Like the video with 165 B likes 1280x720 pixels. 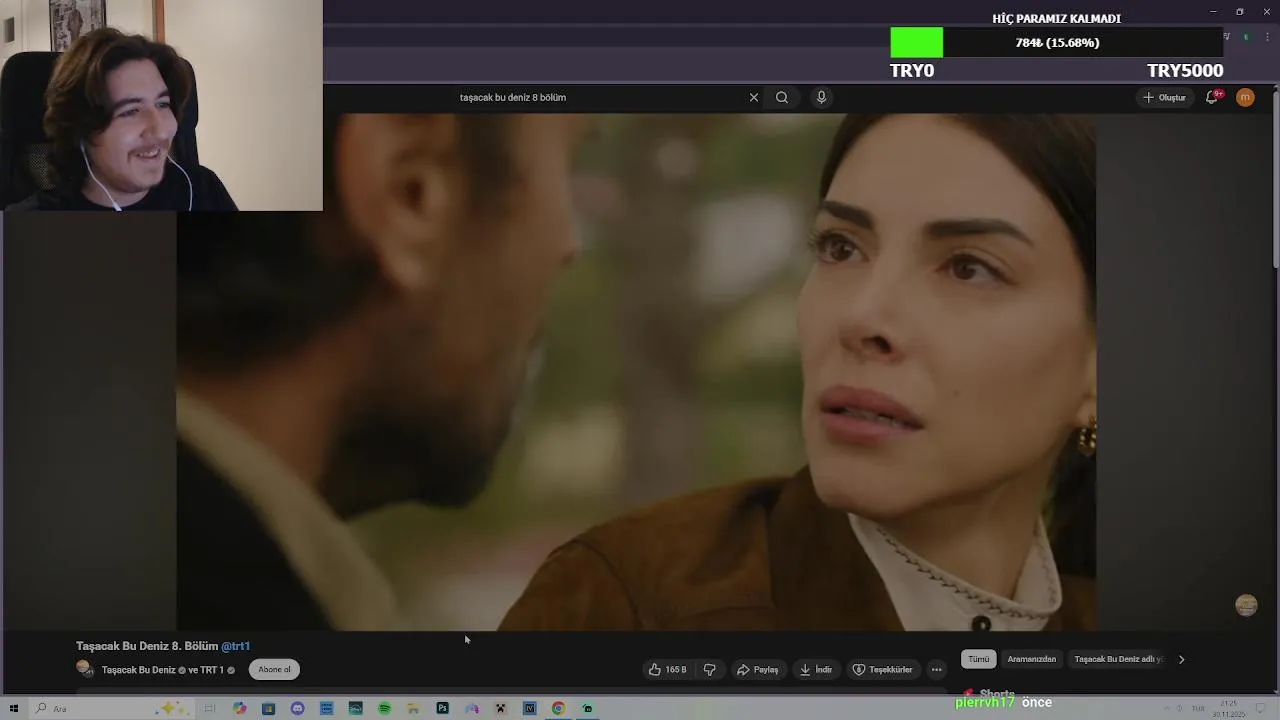pyautogui.click(x=667, y=669)
